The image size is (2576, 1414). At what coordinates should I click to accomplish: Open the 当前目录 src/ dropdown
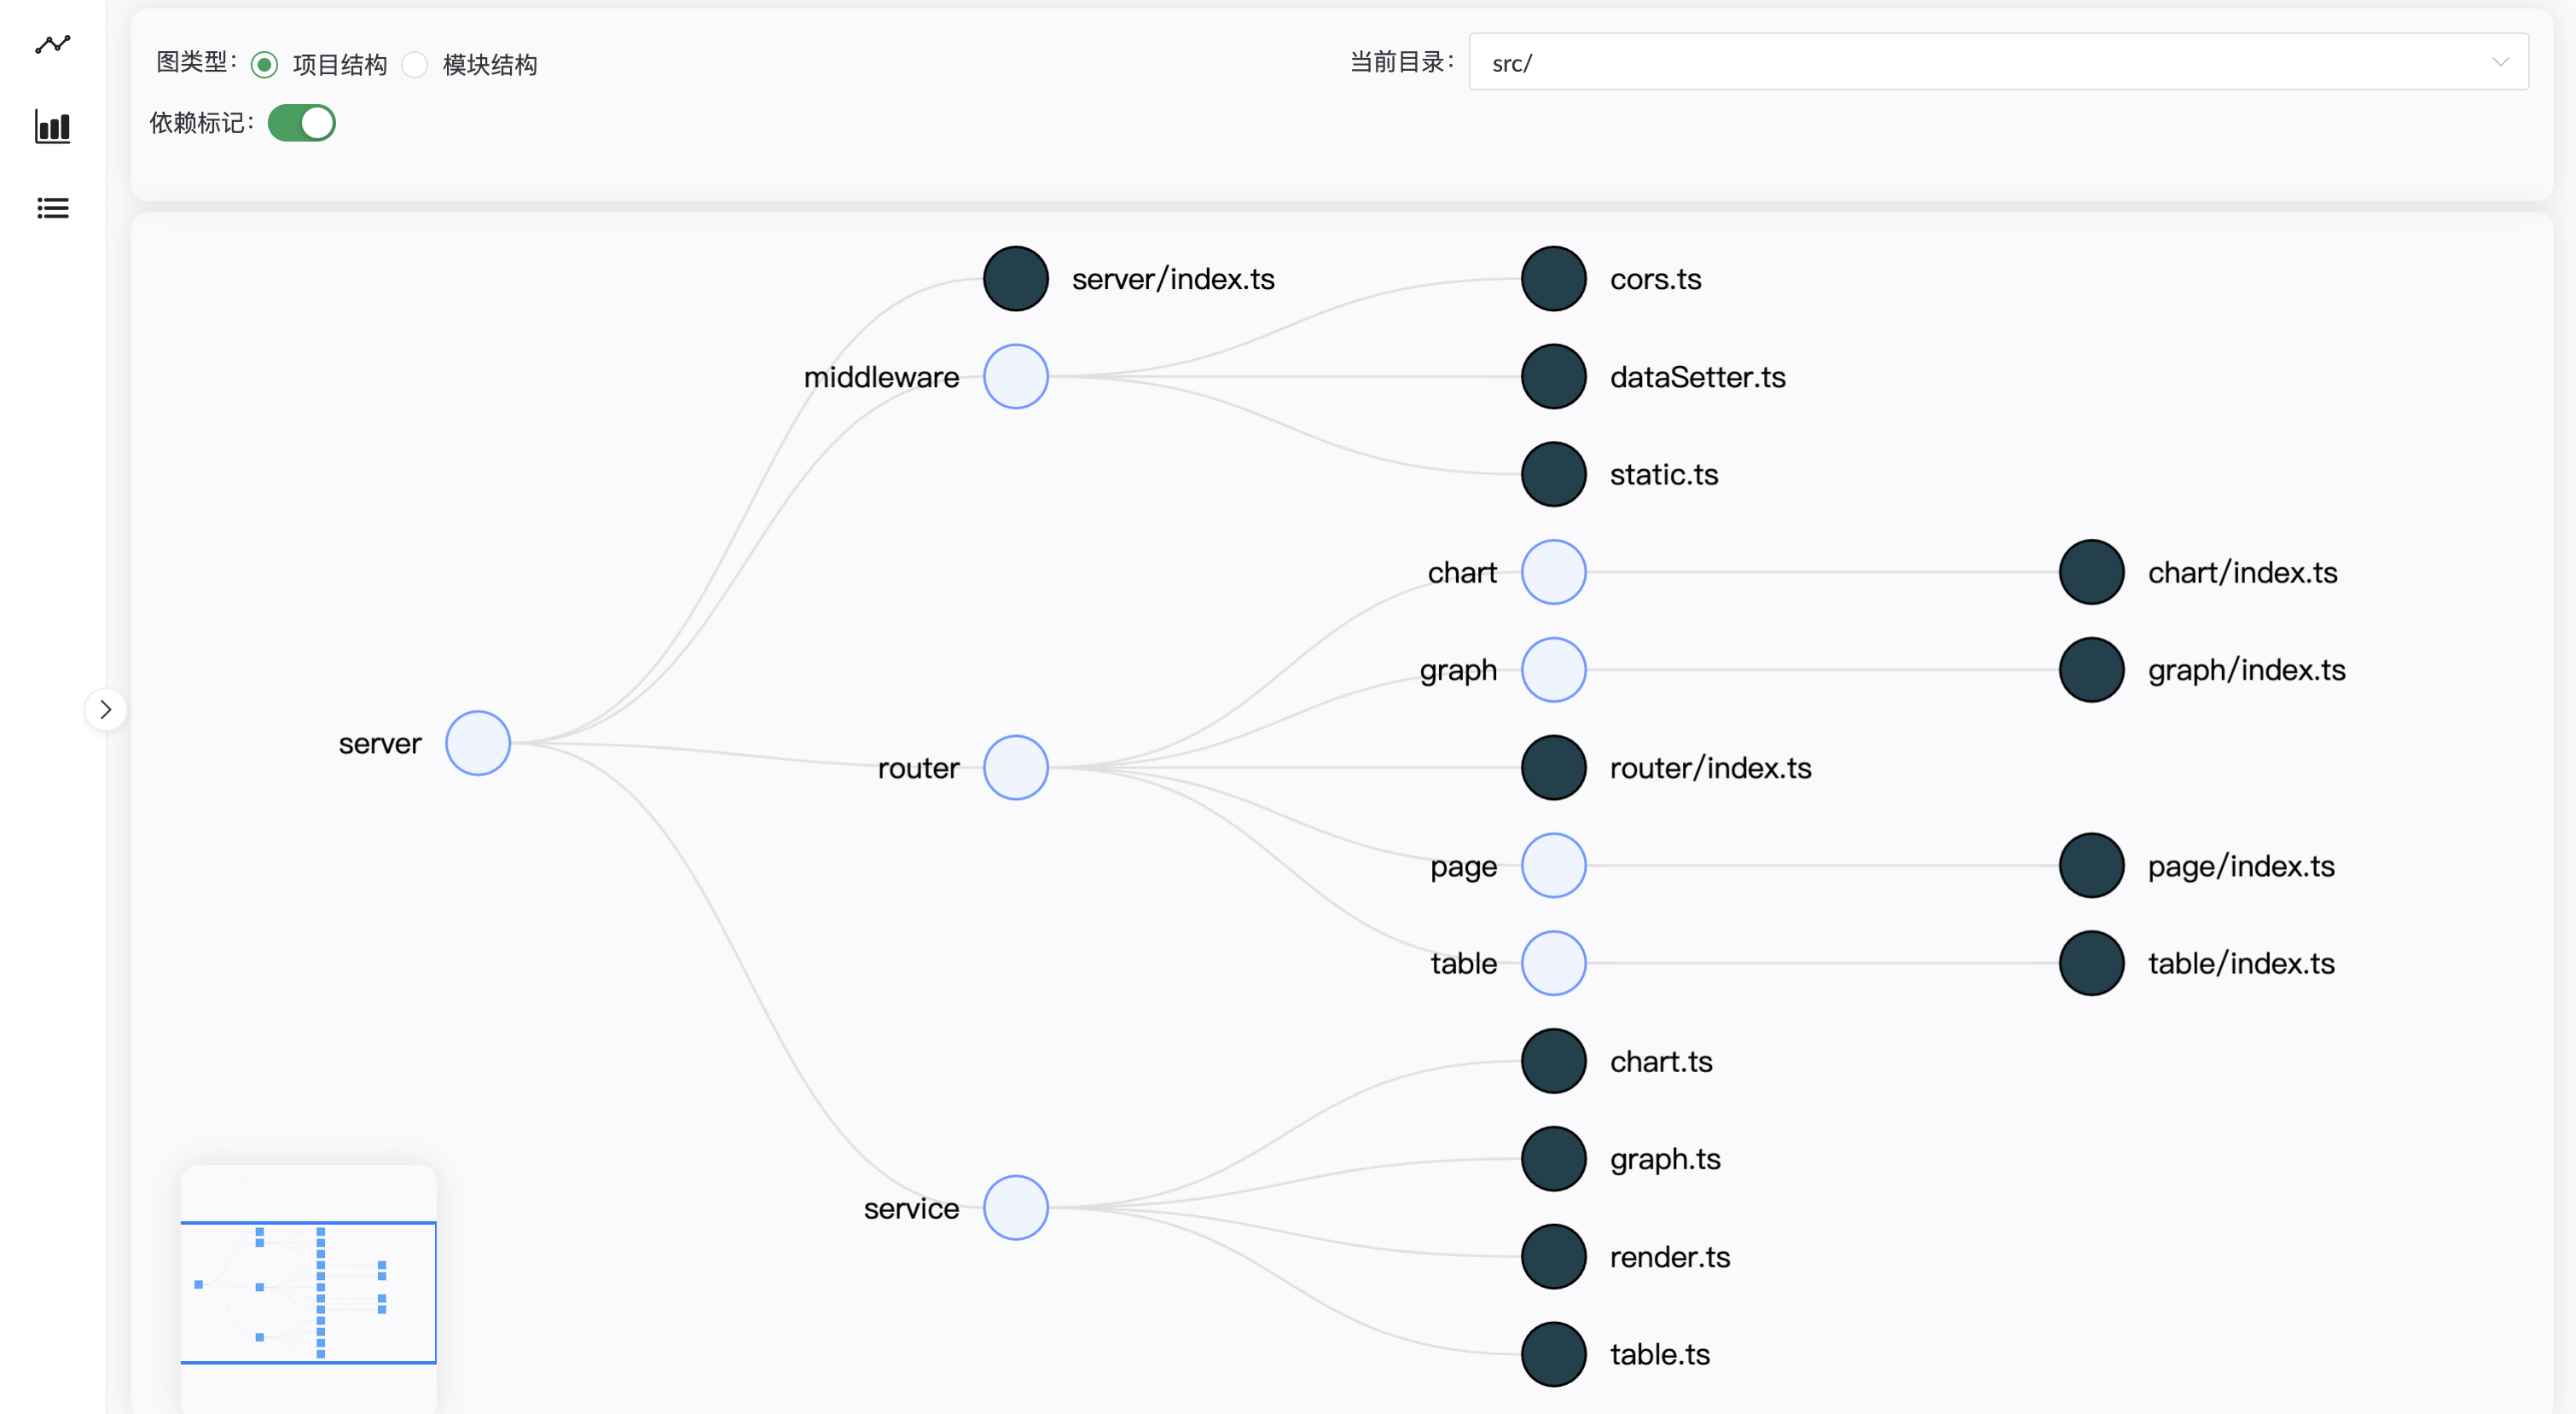[x=1997, y=62]
